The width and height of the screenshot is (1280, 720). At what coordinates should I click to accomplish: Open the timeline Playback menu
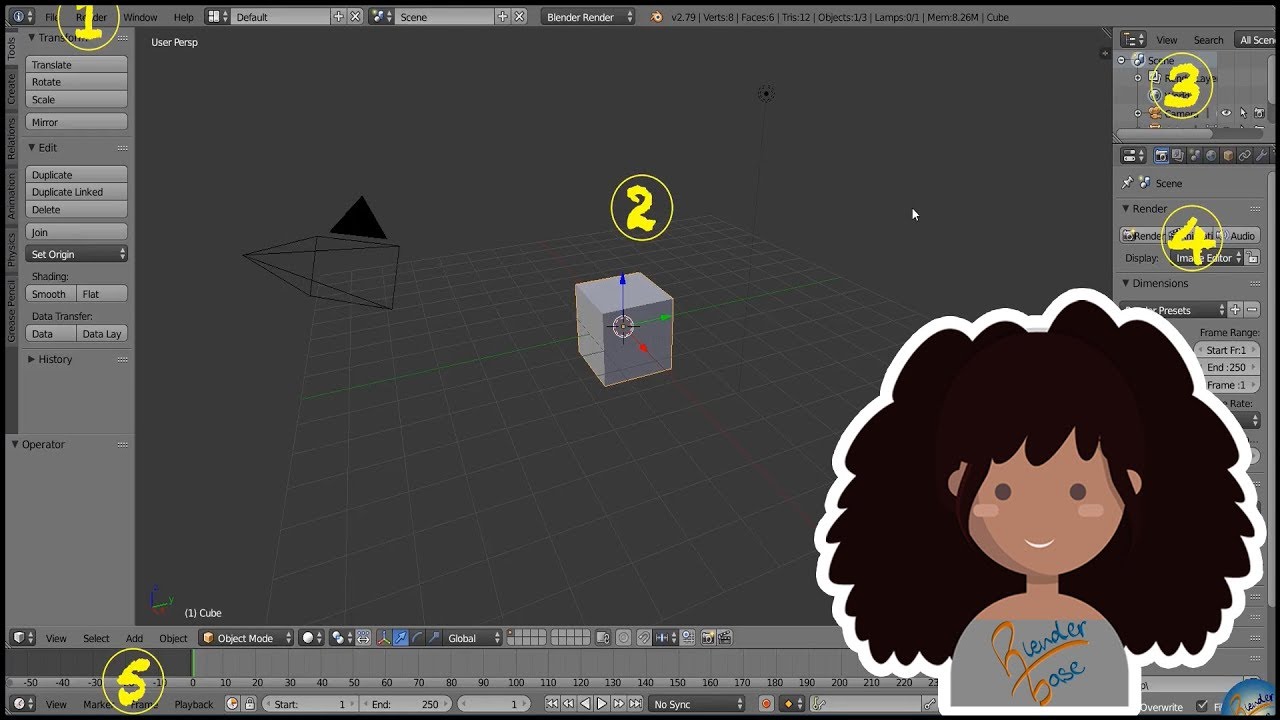click(194, 704)
